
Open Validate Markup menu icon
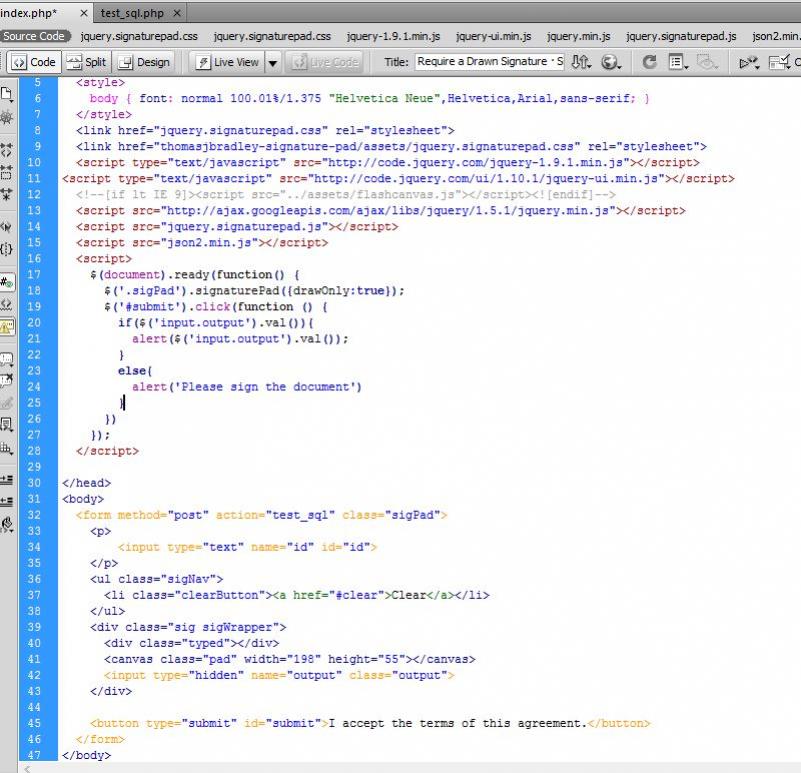click(749, 62)
